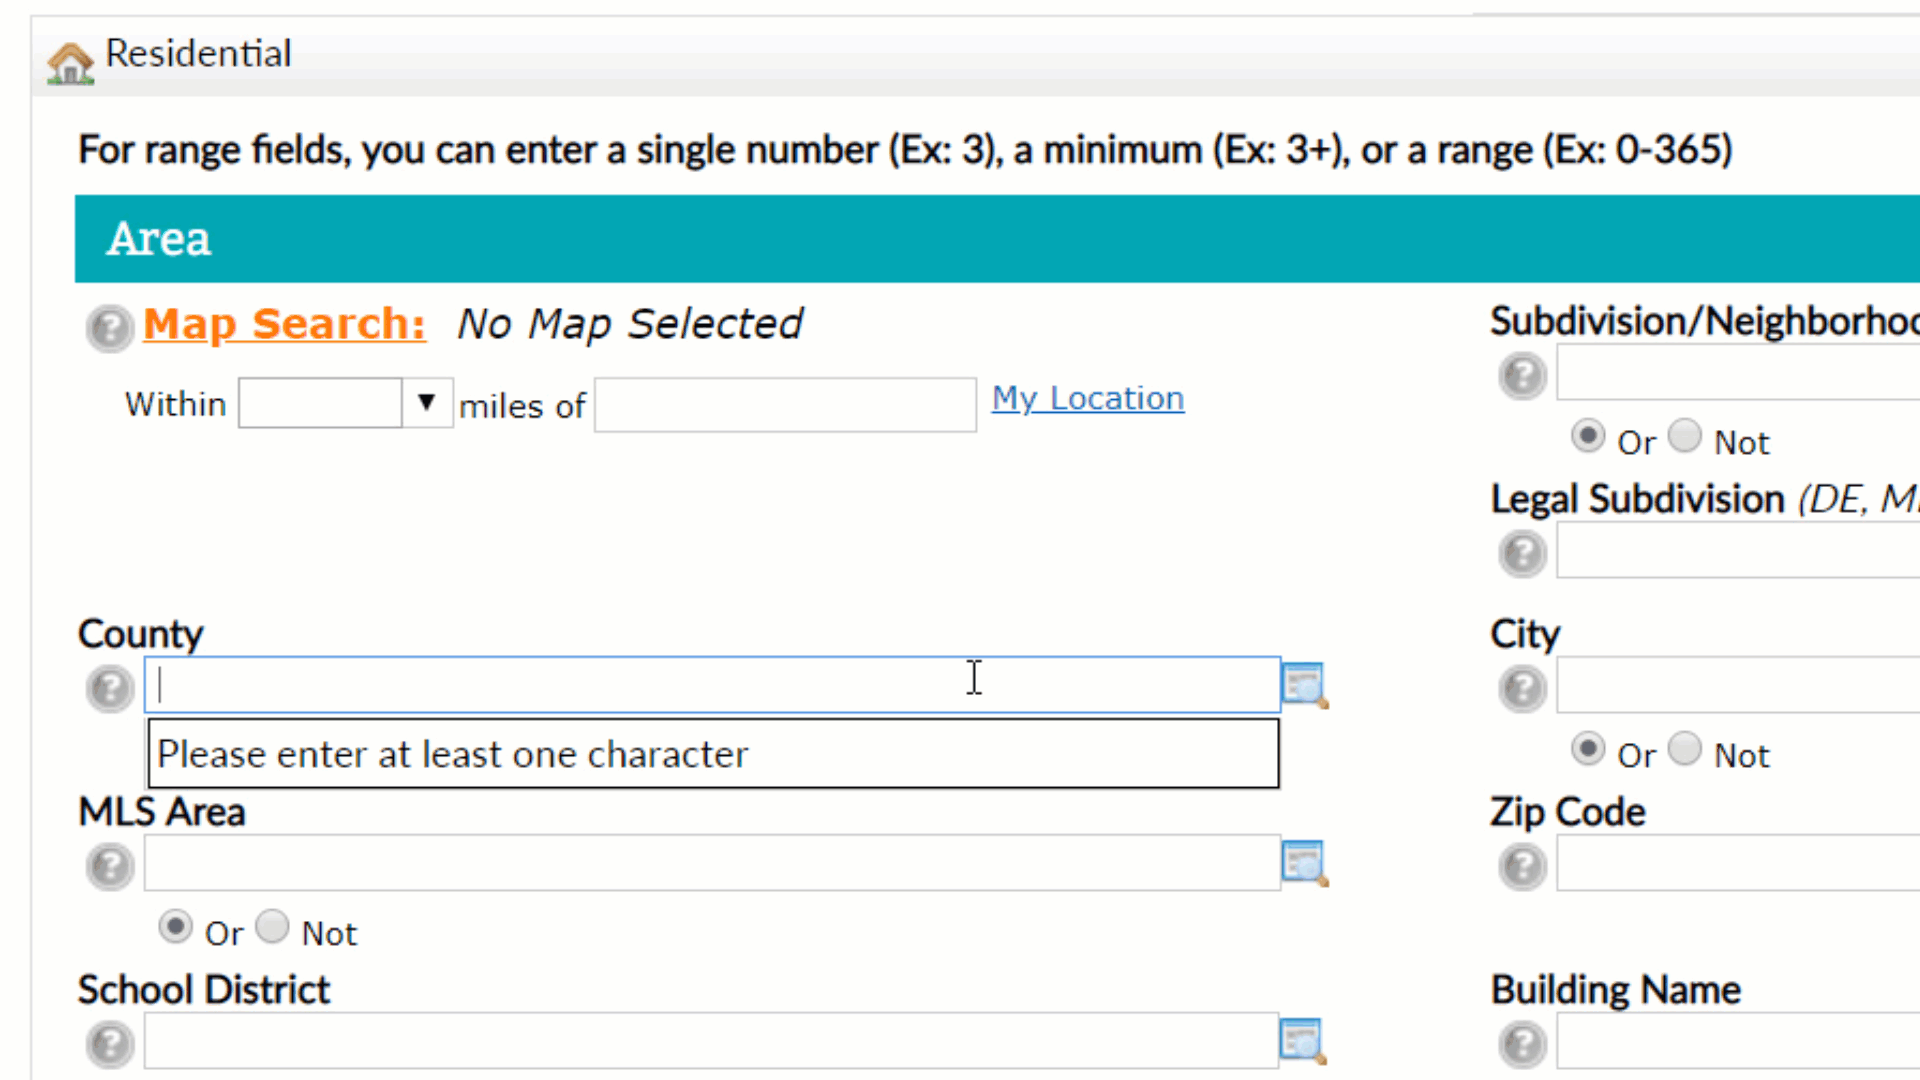
Task: Click the Legal Subdivision help icon
Action: pyautogui.click(x=1522, y=553)
